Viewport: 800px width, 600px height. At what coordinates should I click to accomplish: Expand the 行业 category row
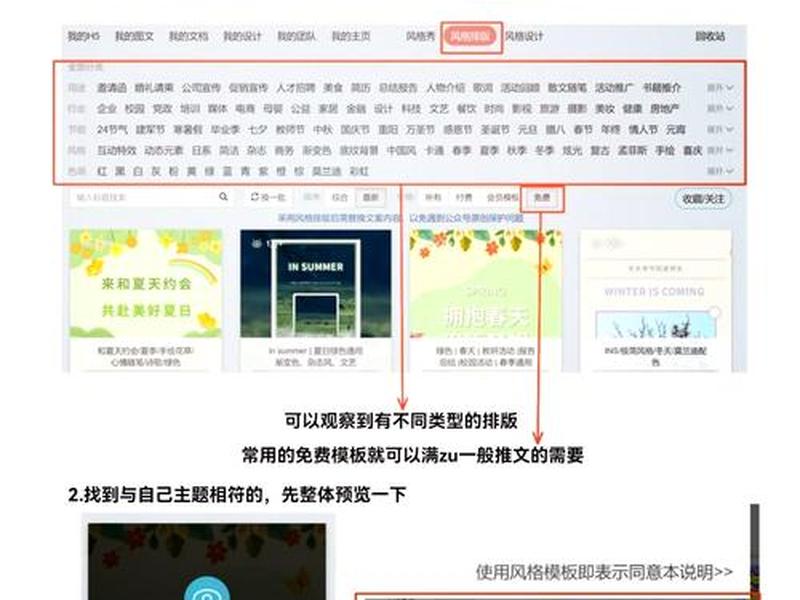click(x=720, y=108)
